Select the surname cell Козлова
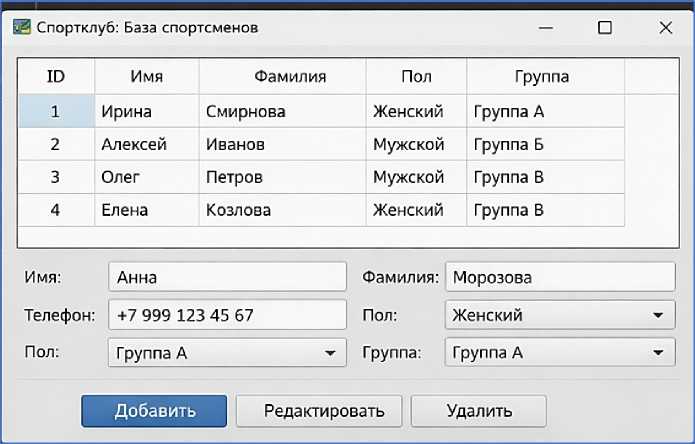 283,210
